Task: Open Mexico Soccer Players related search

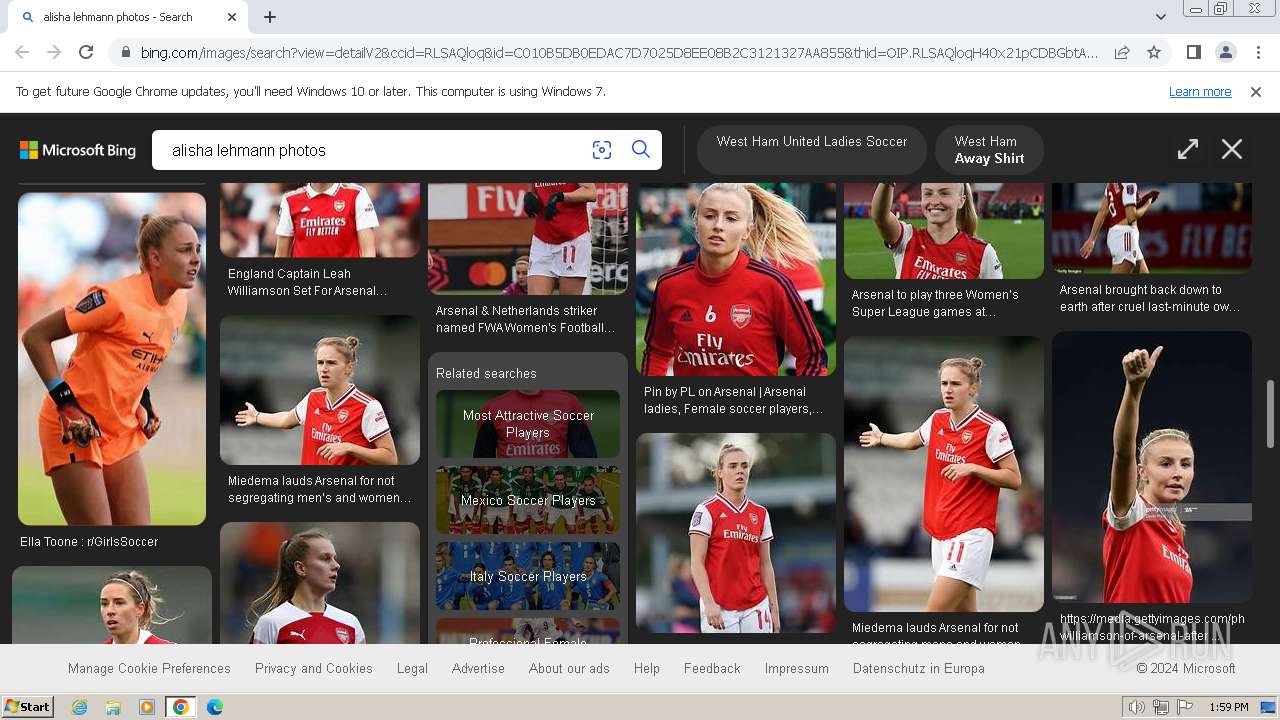Action: point(528,500)
